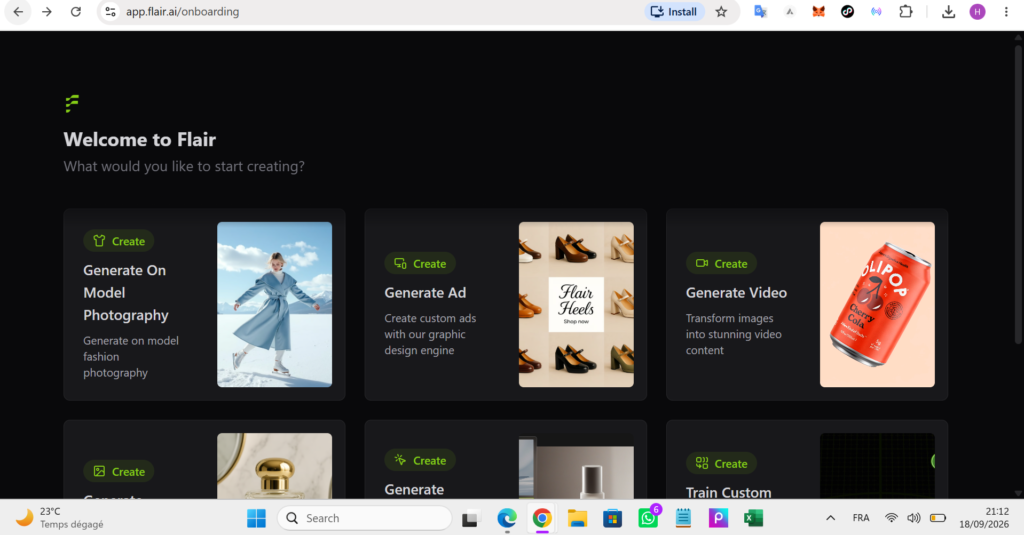1024x535 pixels.
Task: Select the gold perfume bottle thumbnail
Action: pos(274,466)
